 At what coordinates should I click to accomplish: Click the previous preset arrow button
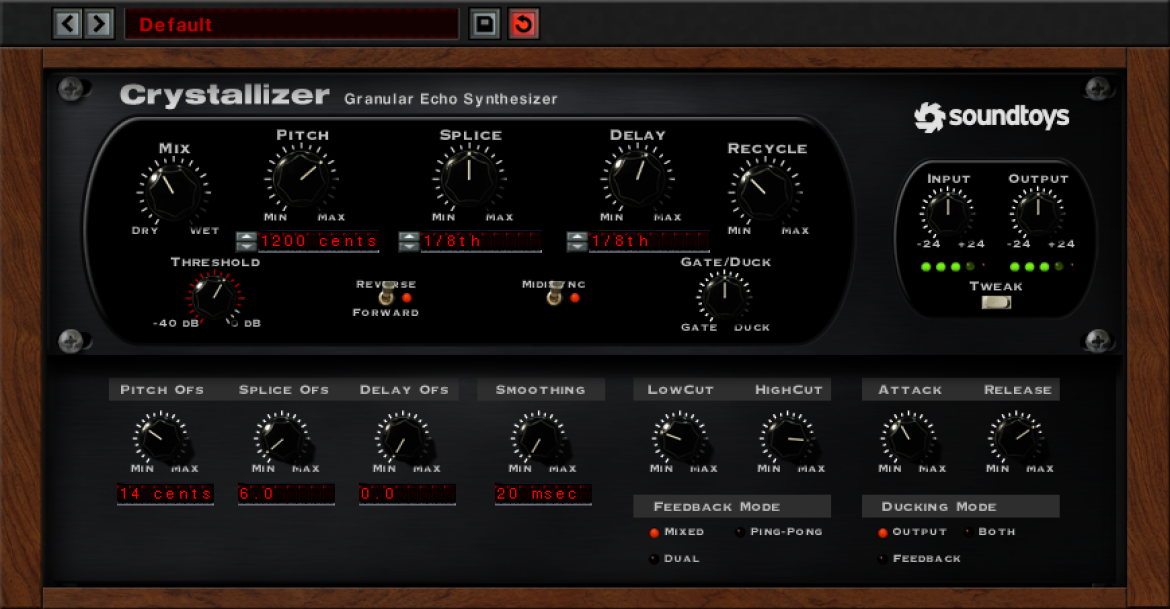(68, 24)
